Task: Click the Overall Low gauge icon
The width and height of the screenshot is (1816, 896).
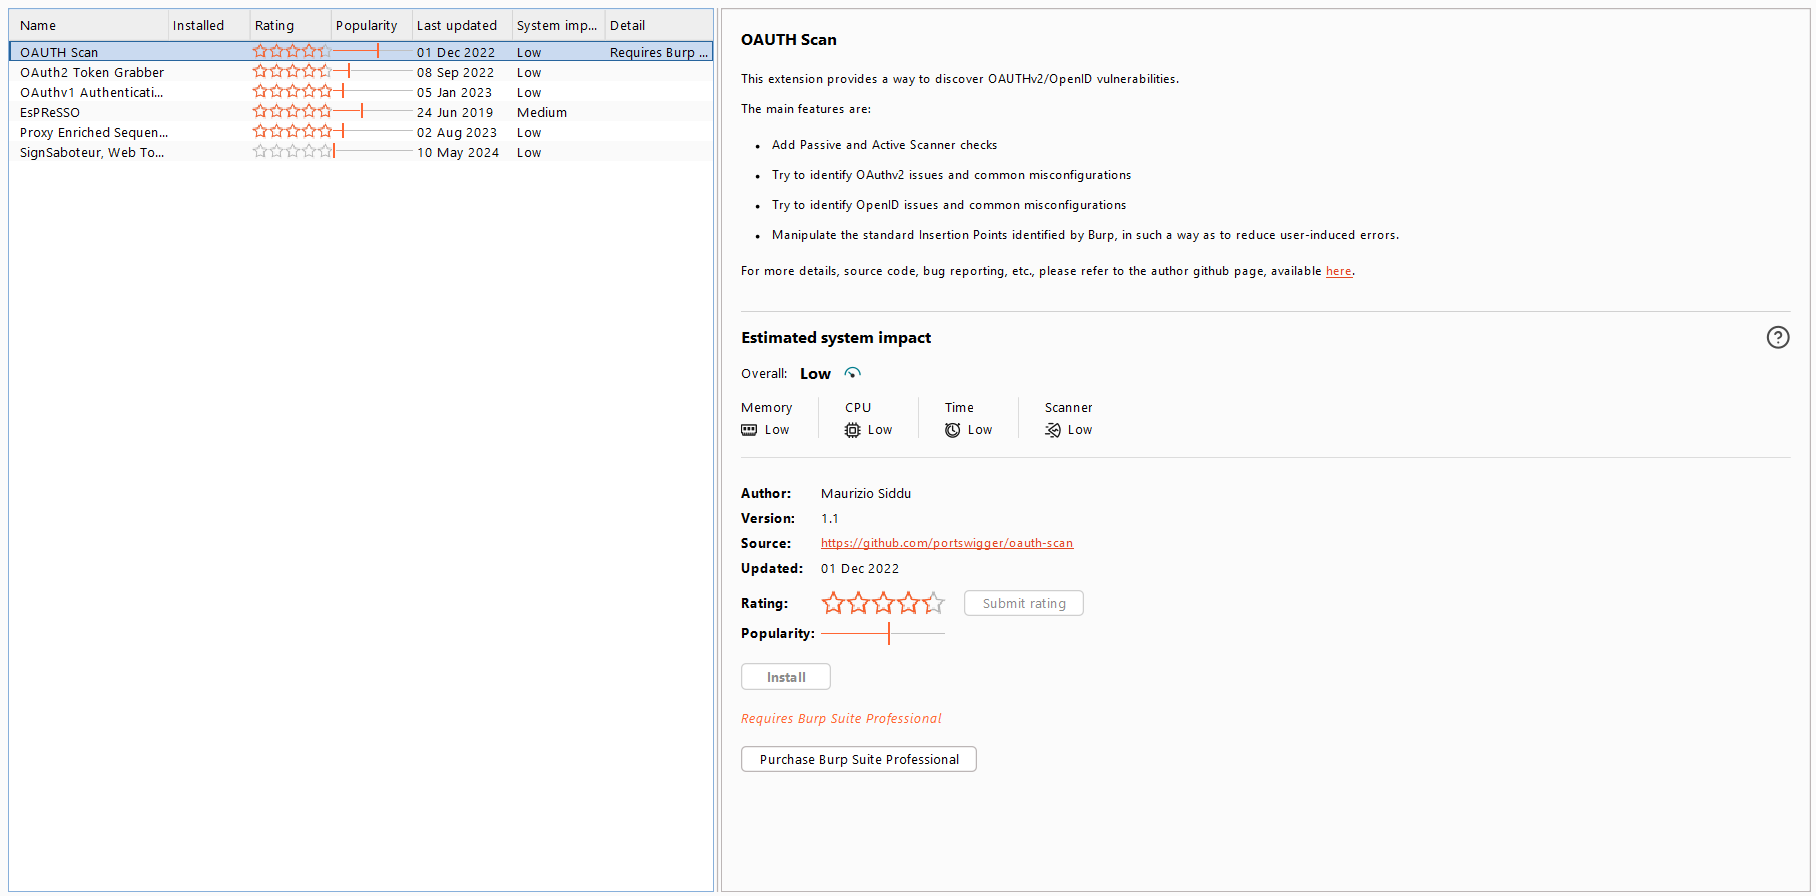Action: coord(852,373)
